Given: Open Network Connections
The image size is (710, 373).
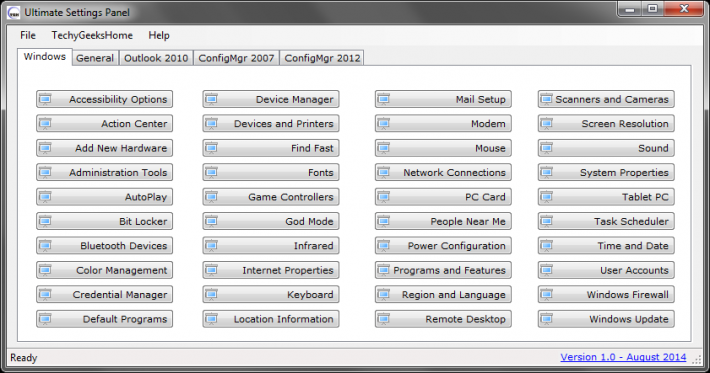Looking at the screenshot, I should pyautogui.click(x=443, y=172).
